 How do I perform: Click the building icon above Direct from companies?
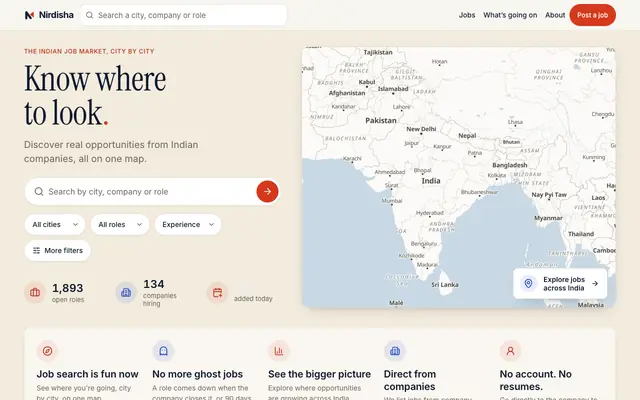(x=395, y=351)
